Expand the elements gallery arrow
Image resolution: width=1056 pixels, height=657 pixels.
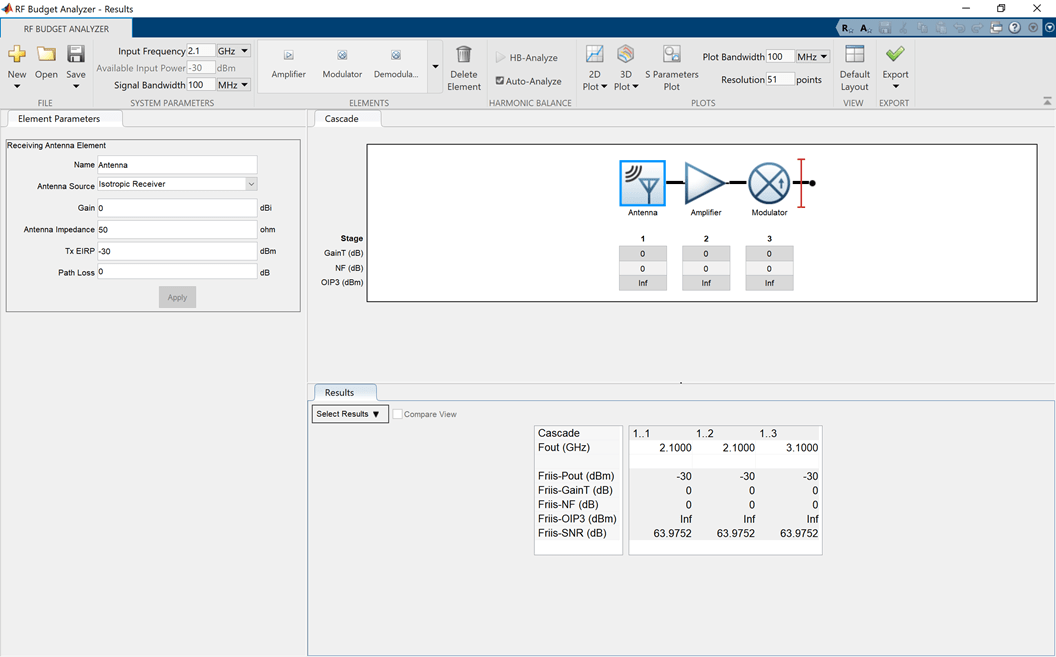pos(435,67)
